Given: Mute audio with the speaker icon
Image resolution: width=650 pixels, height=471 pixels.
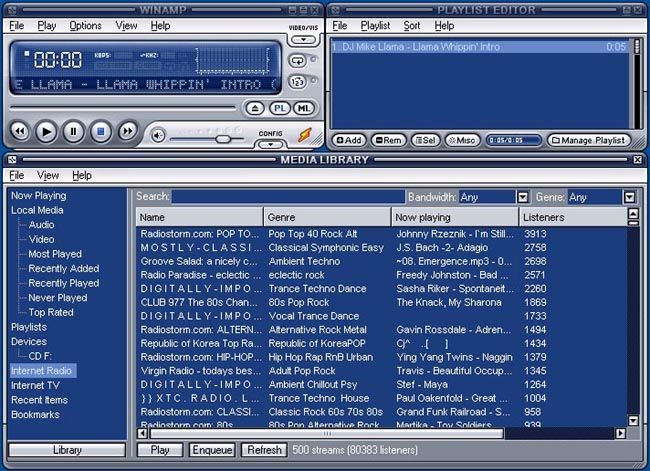Looking at the screenshot, I should [x=158, y=135].
